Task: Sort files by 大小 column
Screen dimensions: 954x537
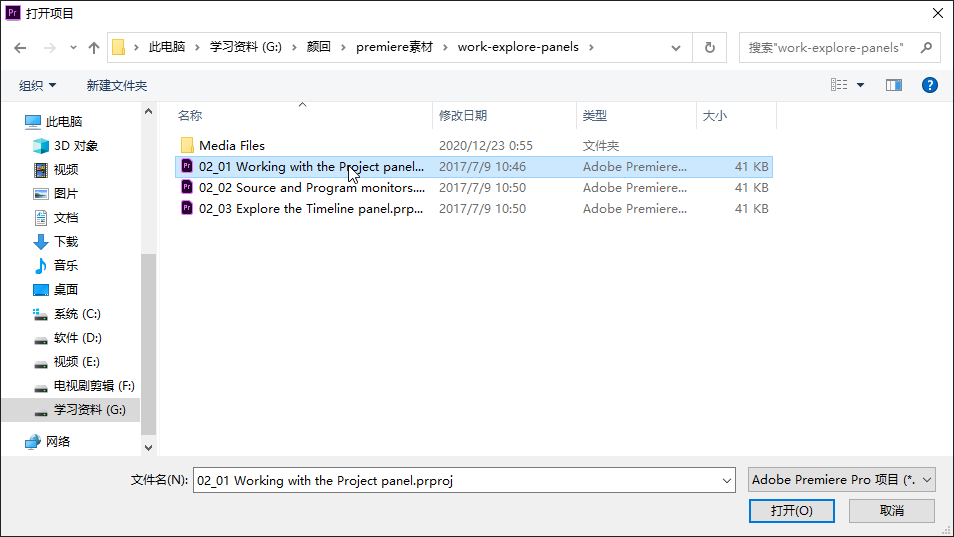Action: pyautogui.click(x=715, y=116)
